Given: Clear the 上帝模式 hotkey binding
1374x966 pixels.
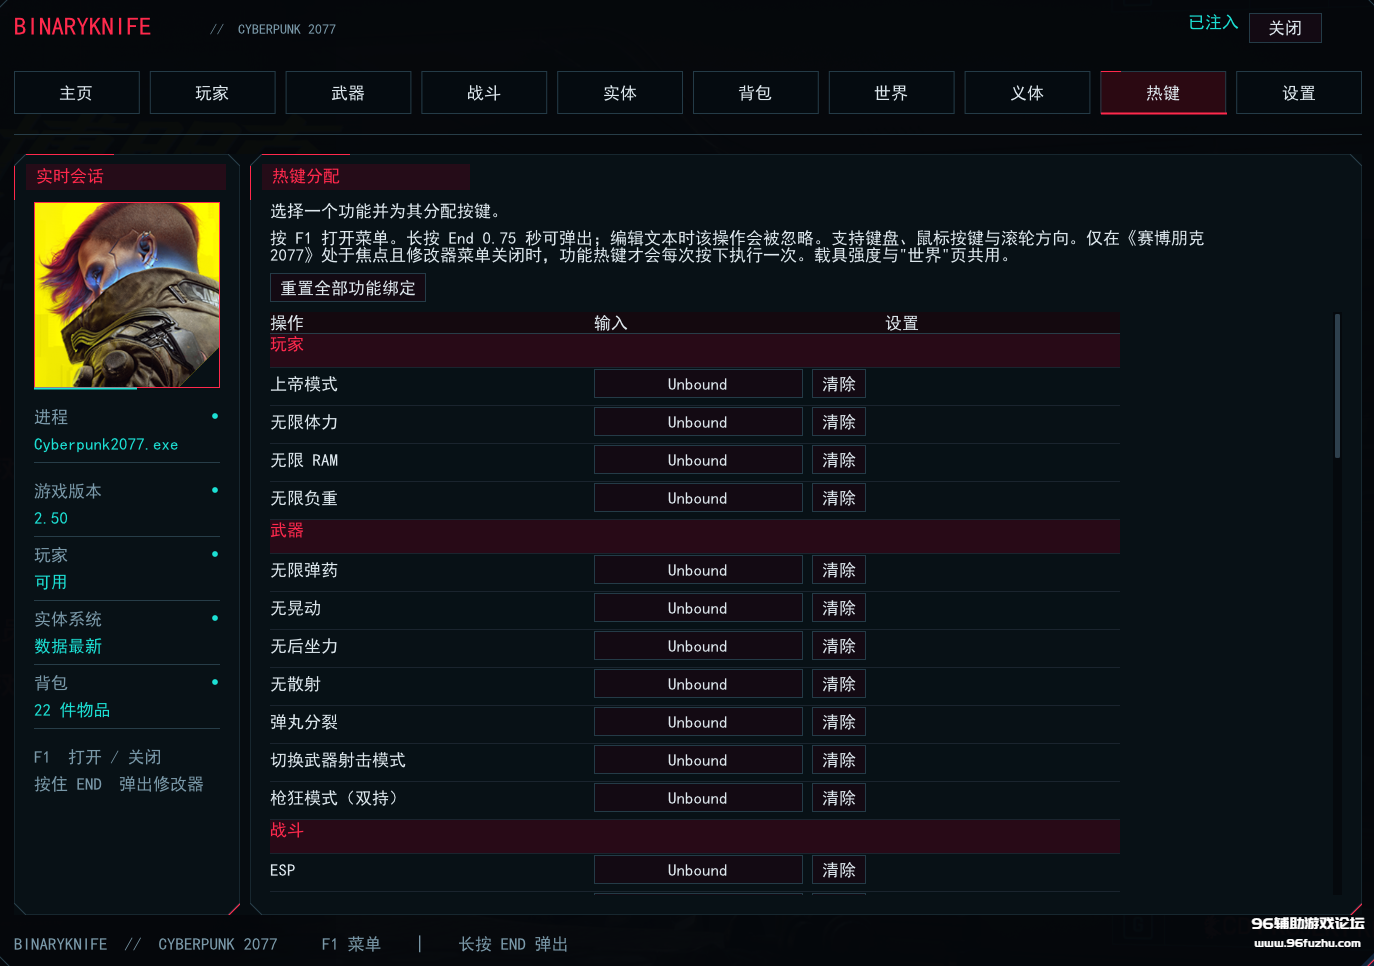Looking at the screenshot, I should [839, 384].
